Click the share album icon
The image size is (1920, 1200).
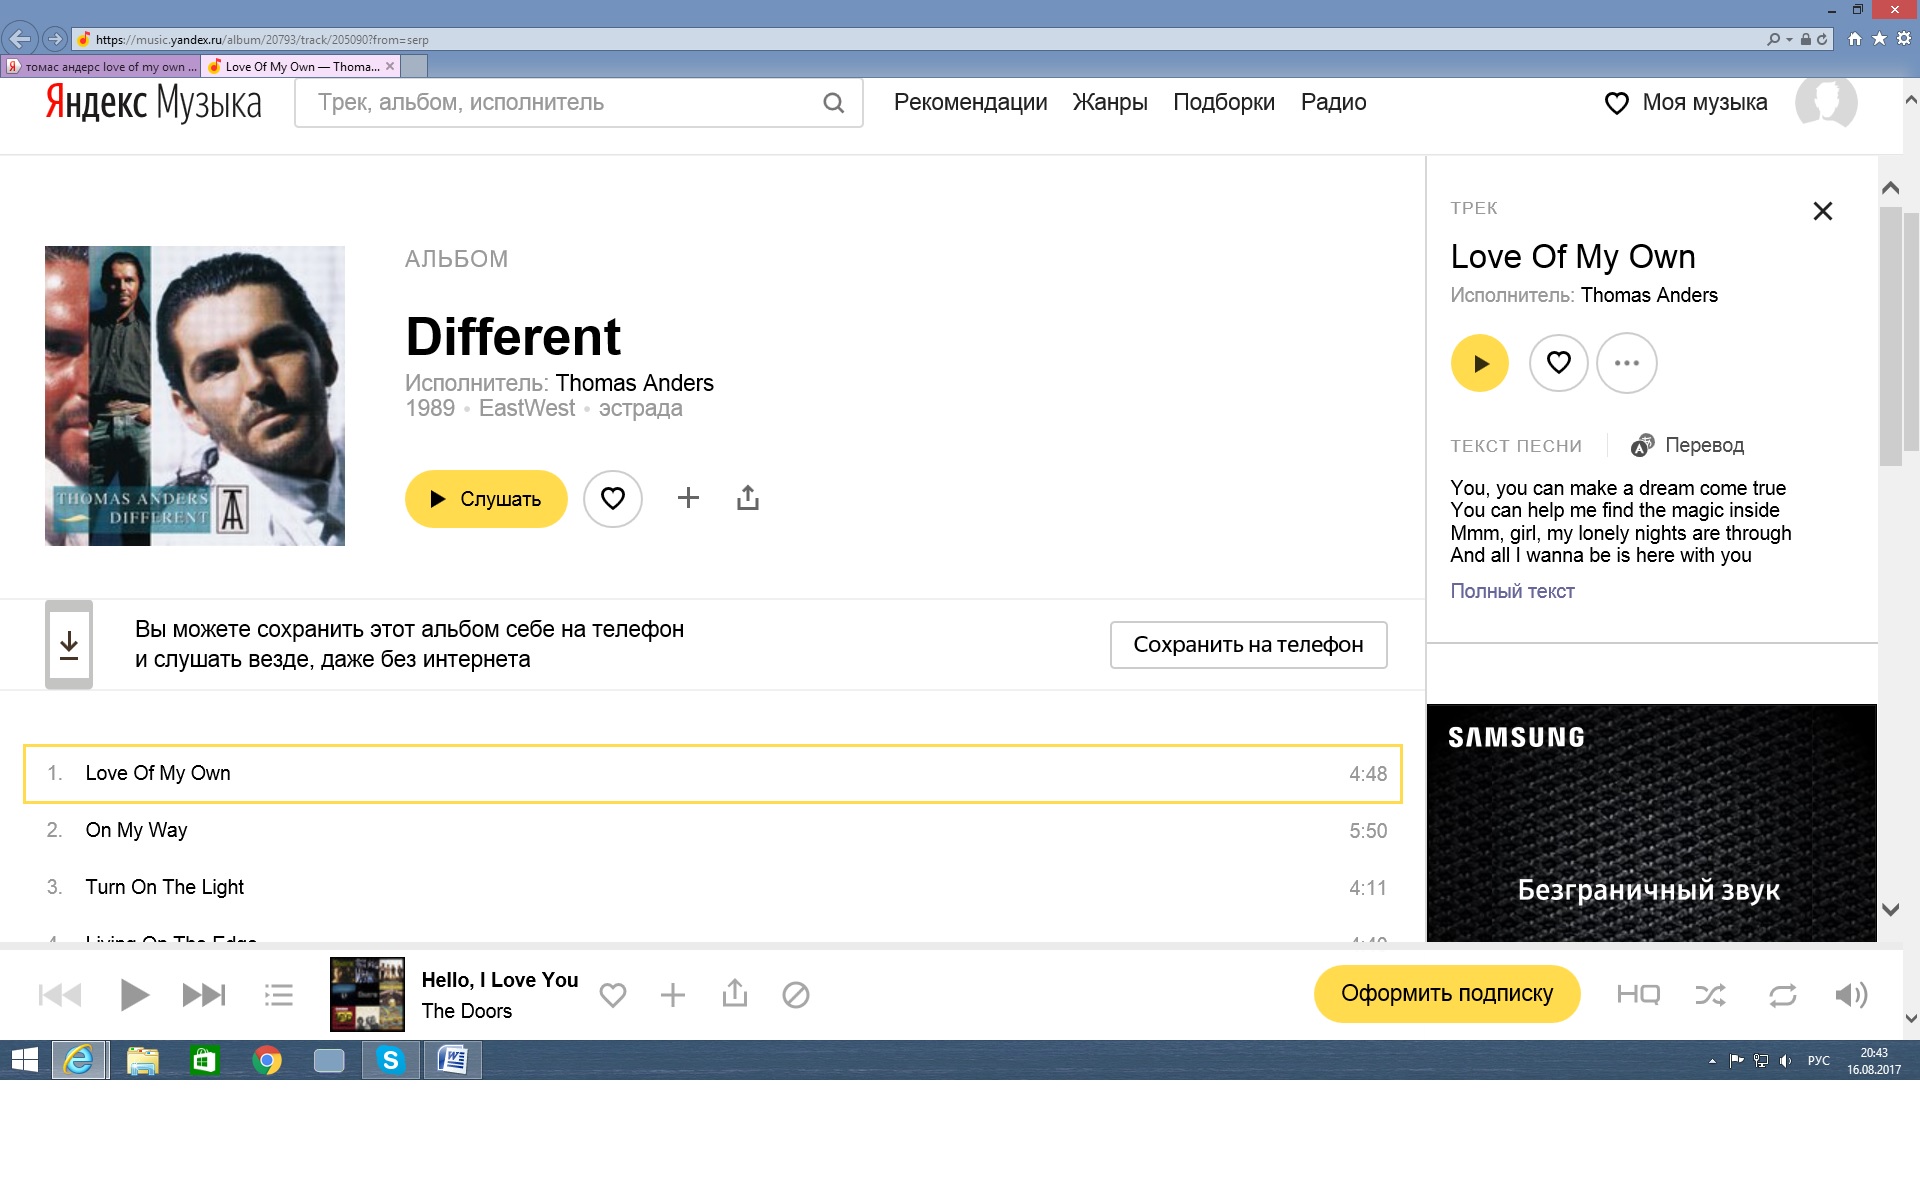click(748, 498)
